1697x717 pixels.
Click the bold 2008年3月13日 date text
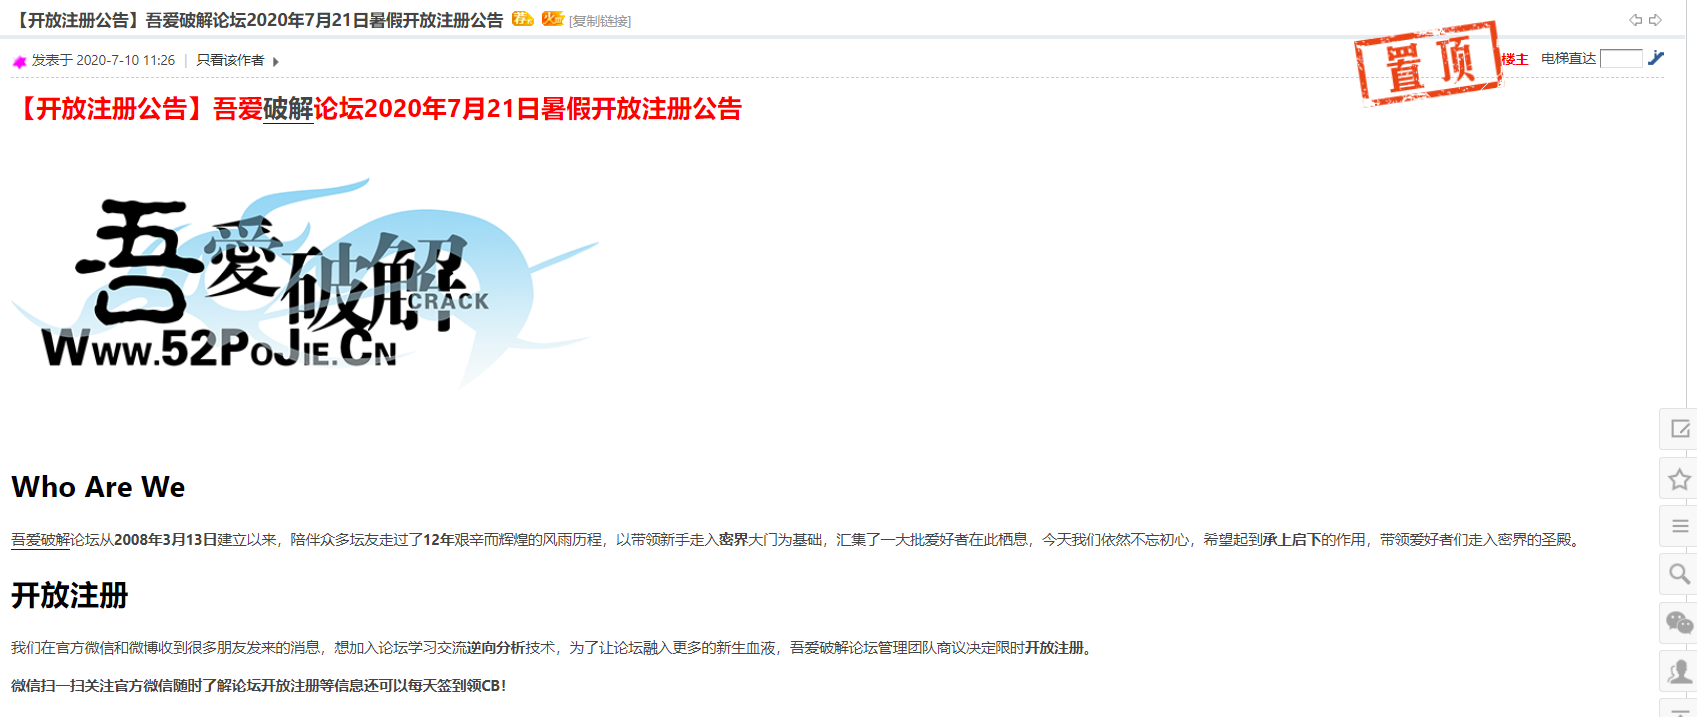165,540
